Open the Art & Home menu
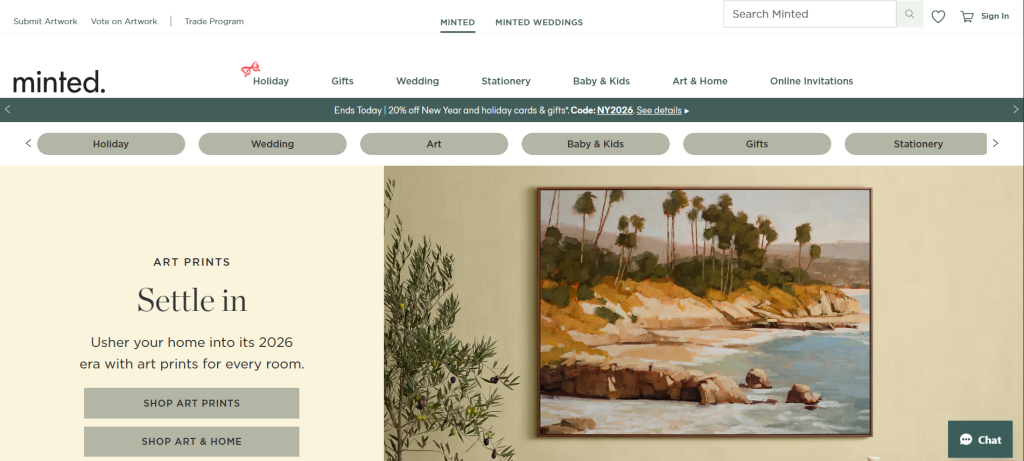The image size is (1024, 461). coord(699,81)
